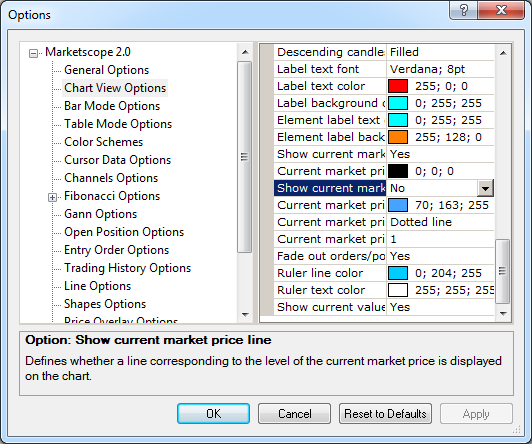The width and height of the screenshot is (532, 444).
Task: Select the Ruler text color row label
Action: (321, 290)
